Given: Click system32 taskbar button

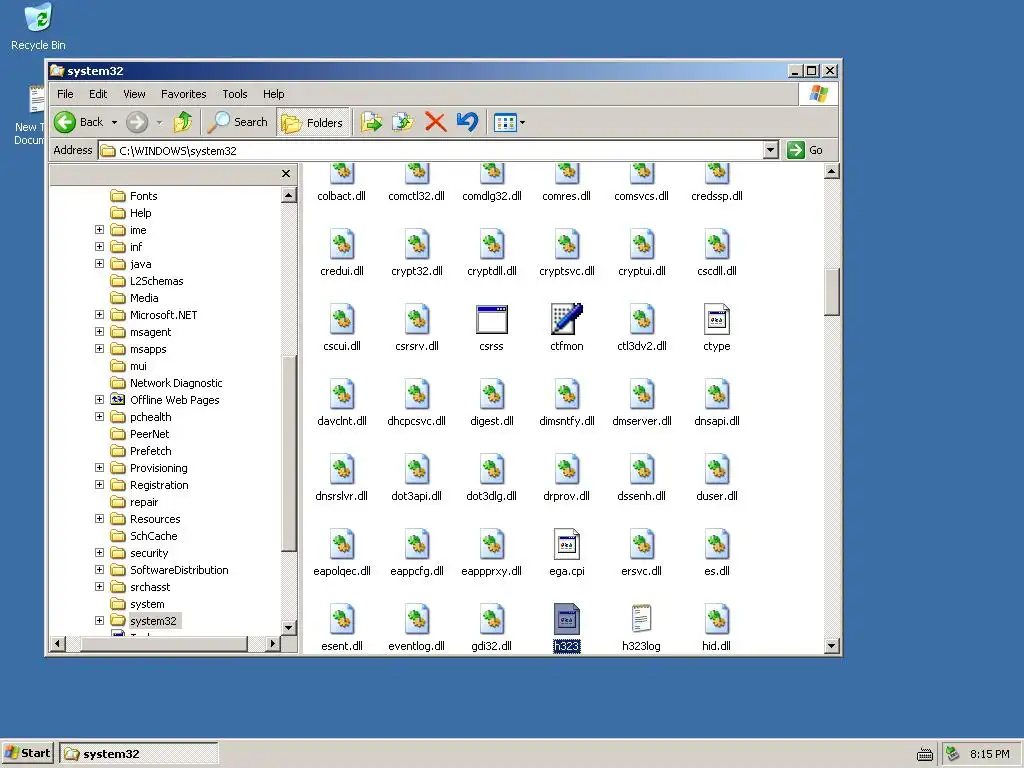Looking at the screenshot, I should coord(138,754).
